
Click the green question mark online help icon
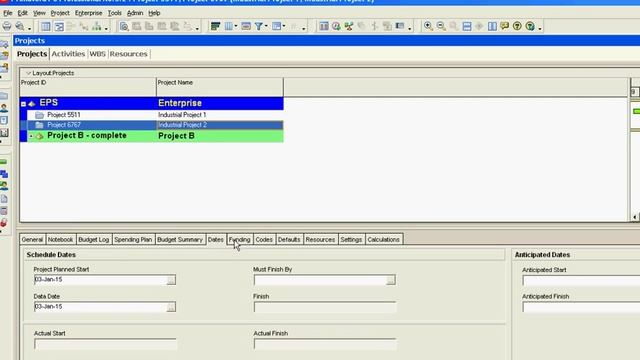[x=530, y=27]
